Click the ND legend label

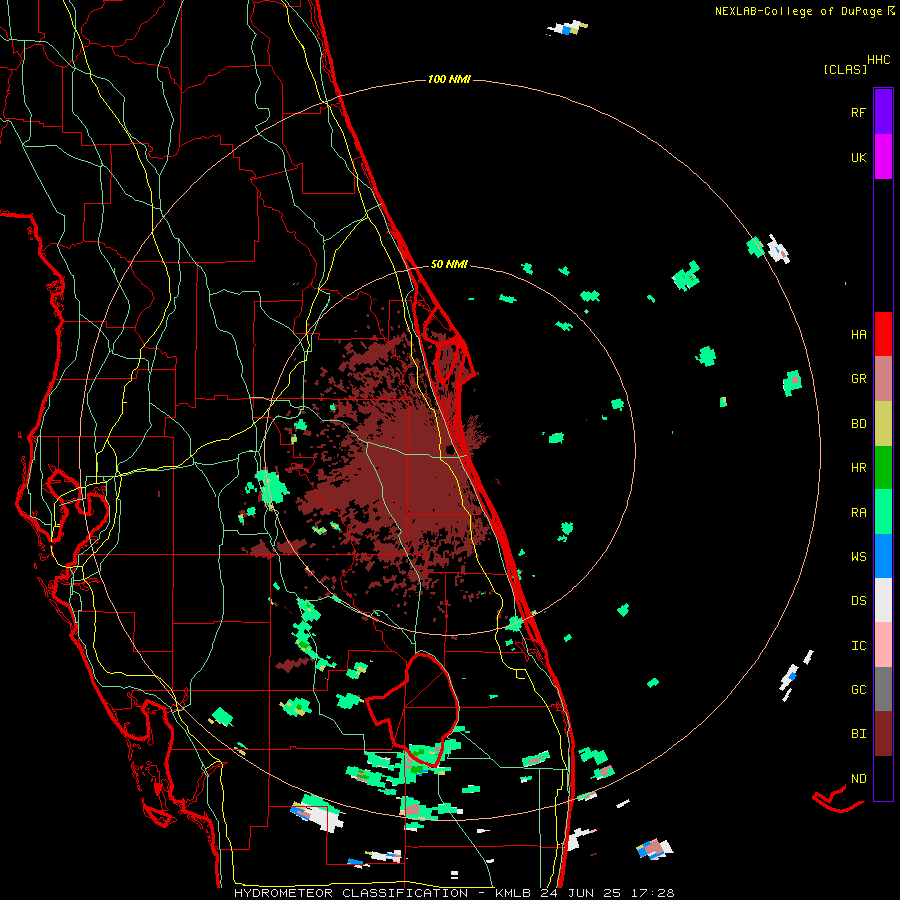pos(858,779)
